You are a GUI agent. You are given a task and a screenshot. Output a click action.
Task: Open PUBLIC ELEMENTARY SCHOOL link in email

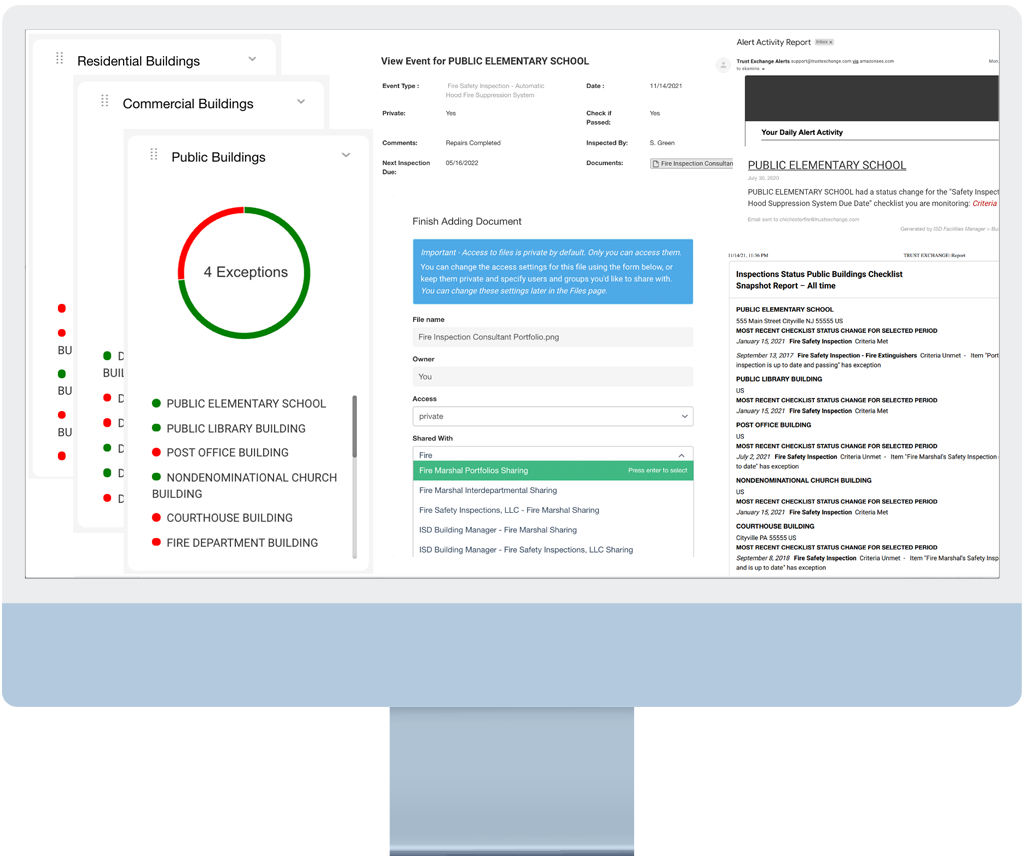pyautogui.click(x=826, y=165)
